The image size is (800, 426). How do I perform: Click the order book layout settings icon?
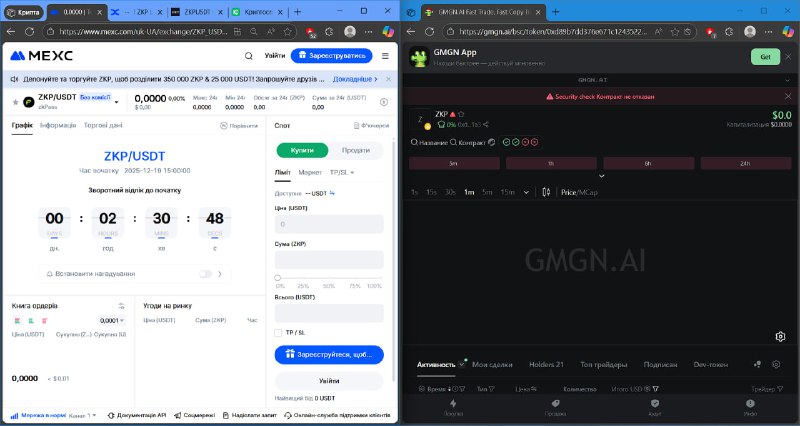121,306
